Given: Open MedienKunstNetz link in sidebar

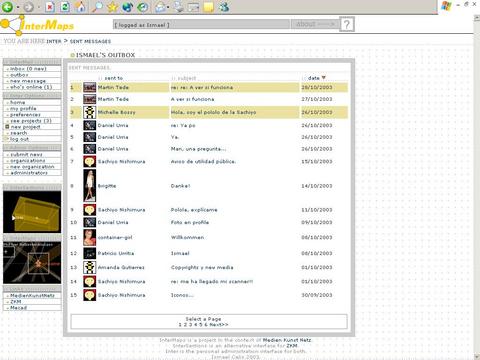Looking at the screenshot, I should (32, 295).
